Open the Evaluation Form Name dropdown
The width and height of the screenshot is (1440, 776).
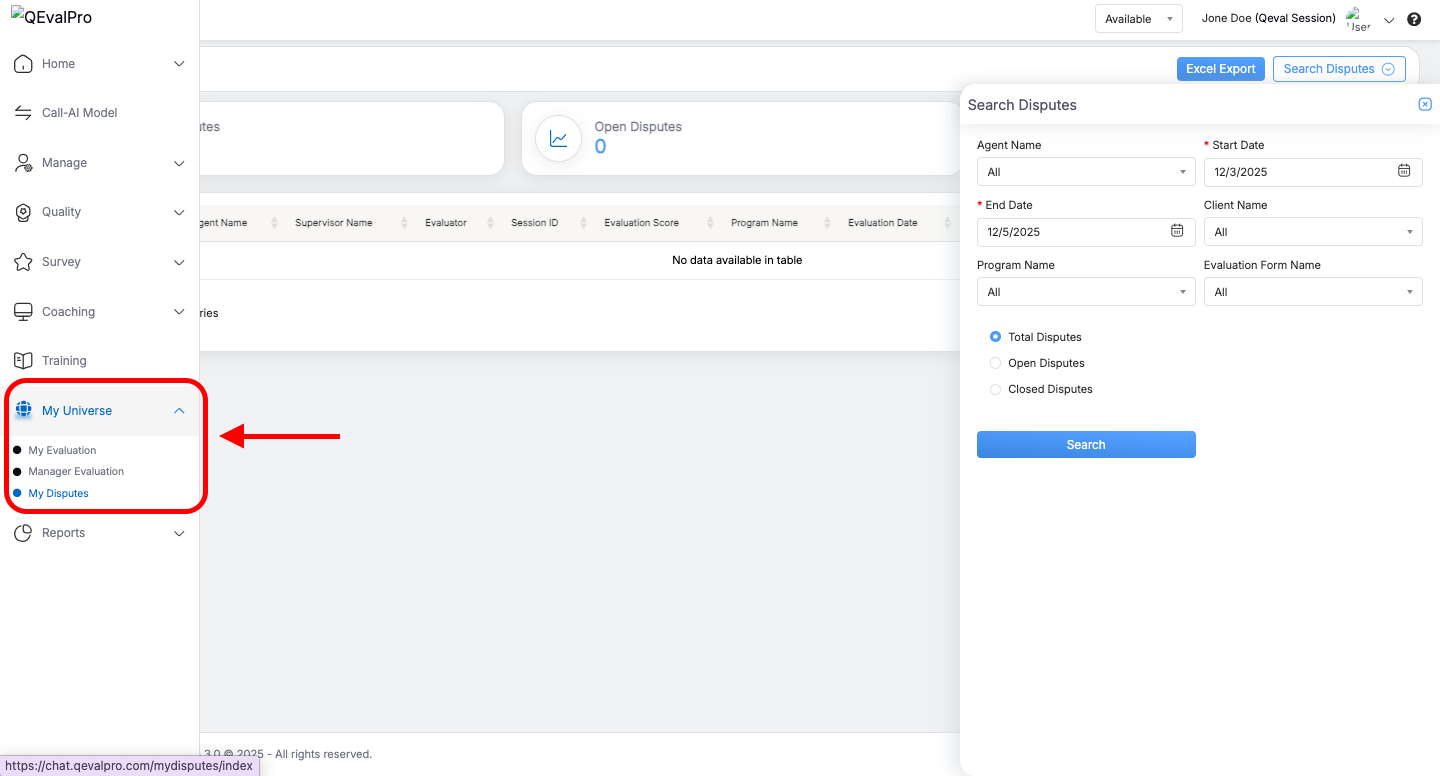click(x=1312, y=292)
